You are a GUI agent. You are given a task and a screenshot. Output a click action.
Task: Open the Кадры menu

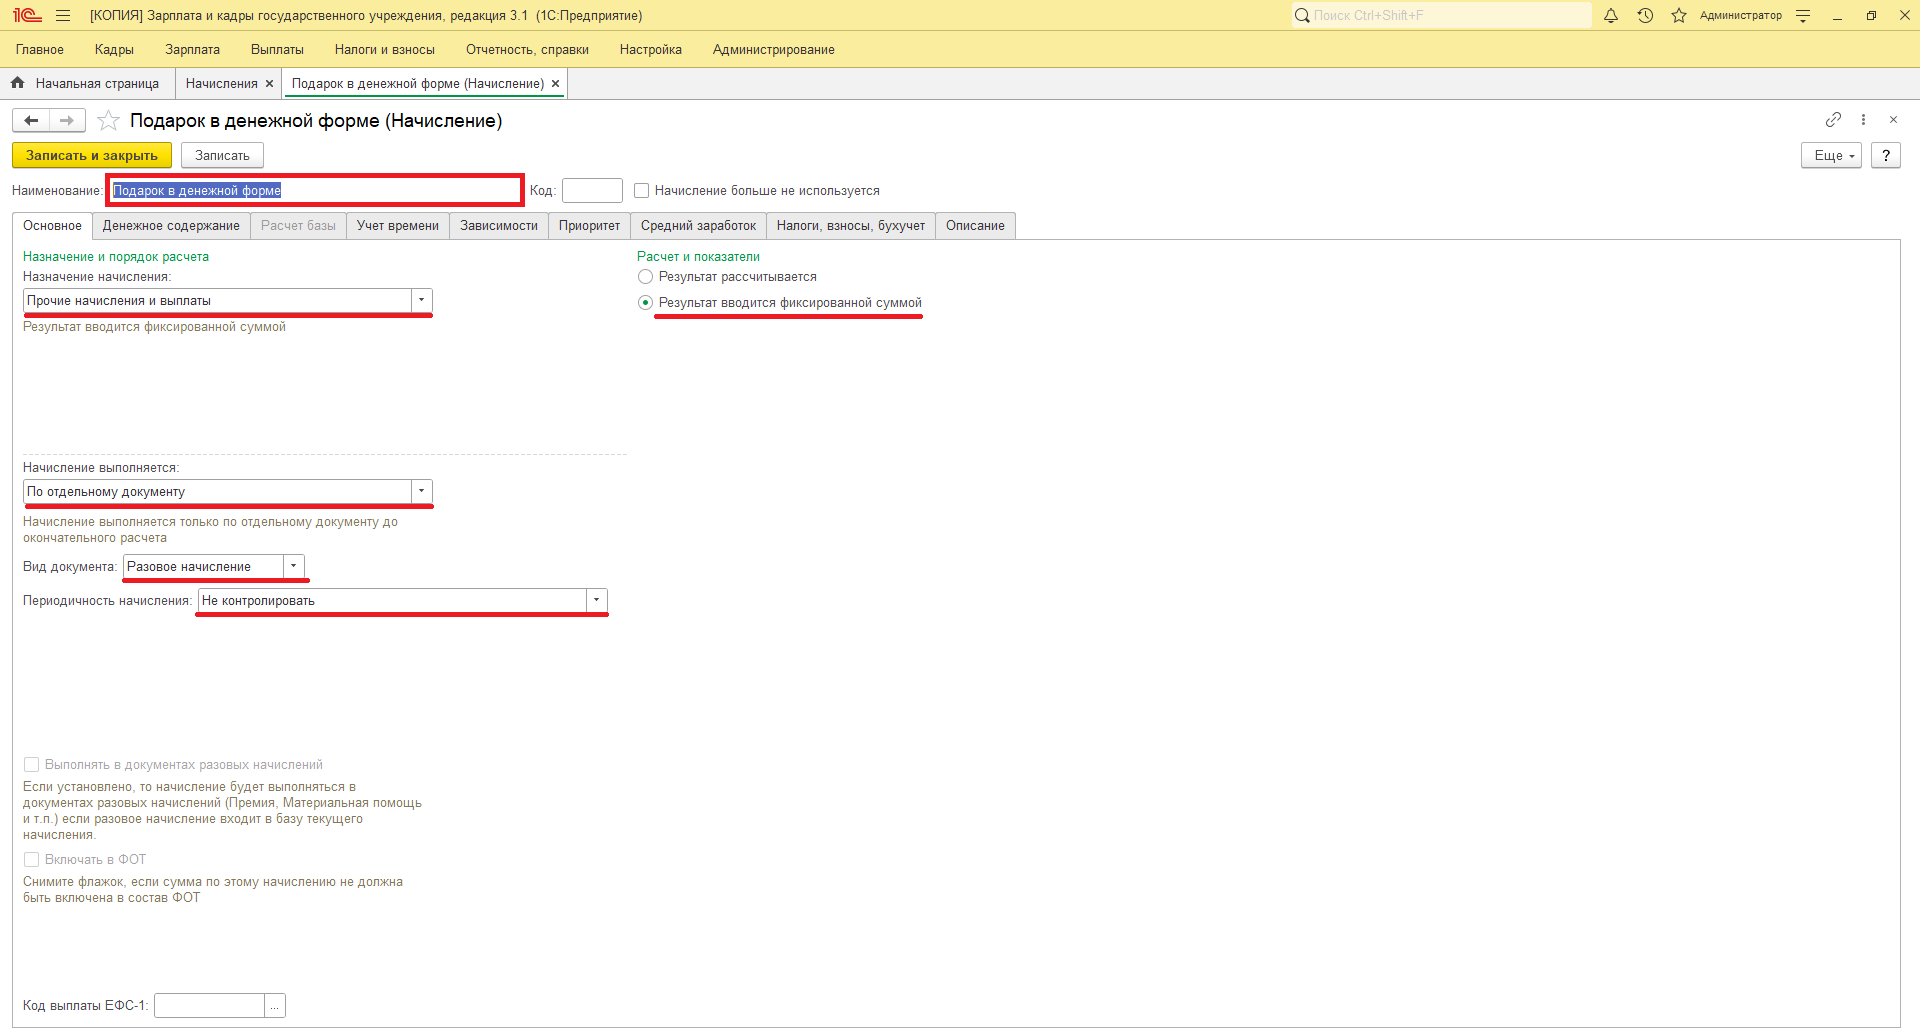coord(114,50)
